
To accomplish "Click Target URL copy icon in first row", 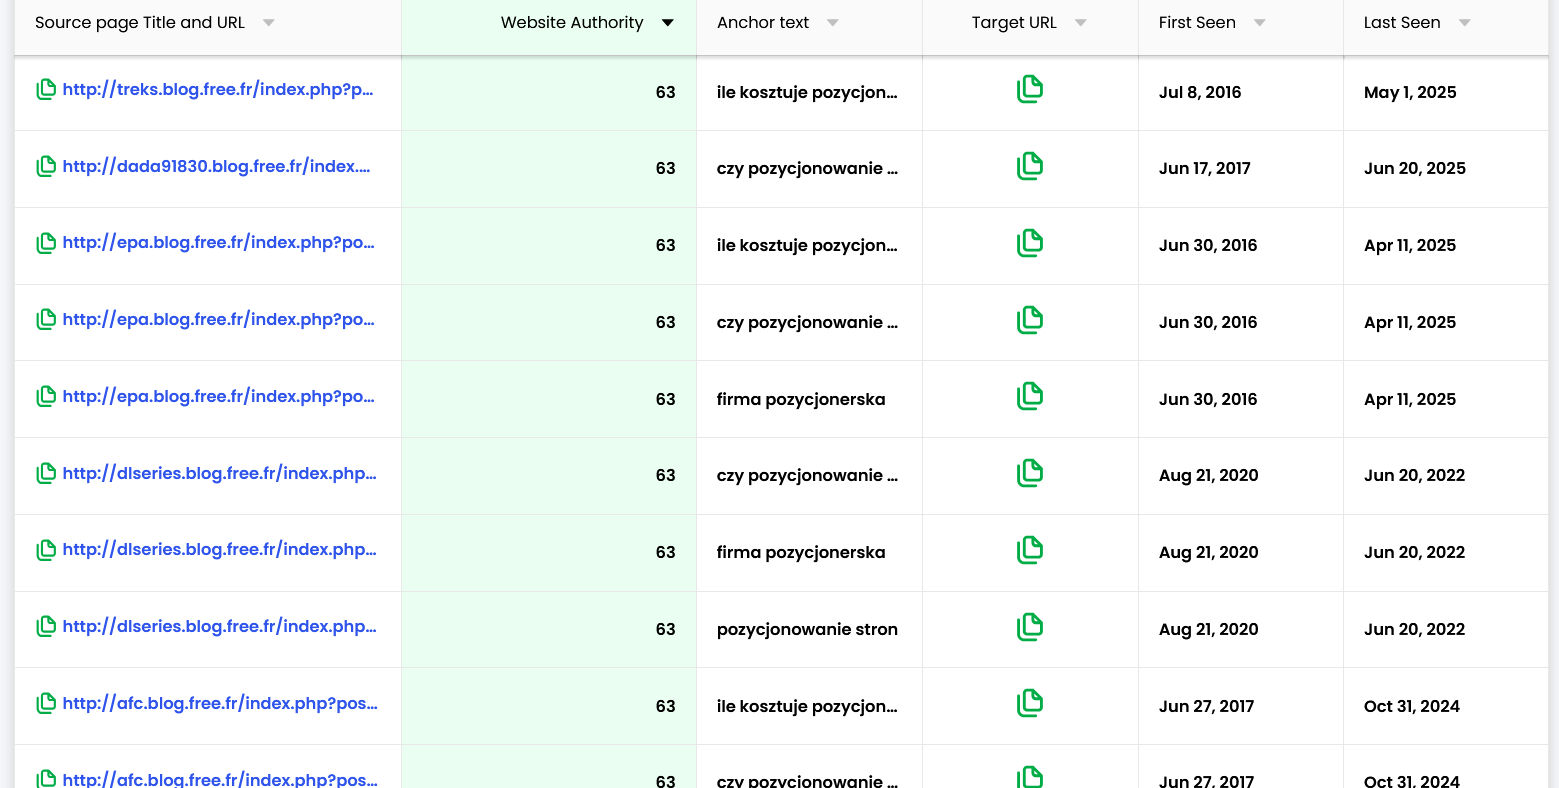I will pos(1029,90).
